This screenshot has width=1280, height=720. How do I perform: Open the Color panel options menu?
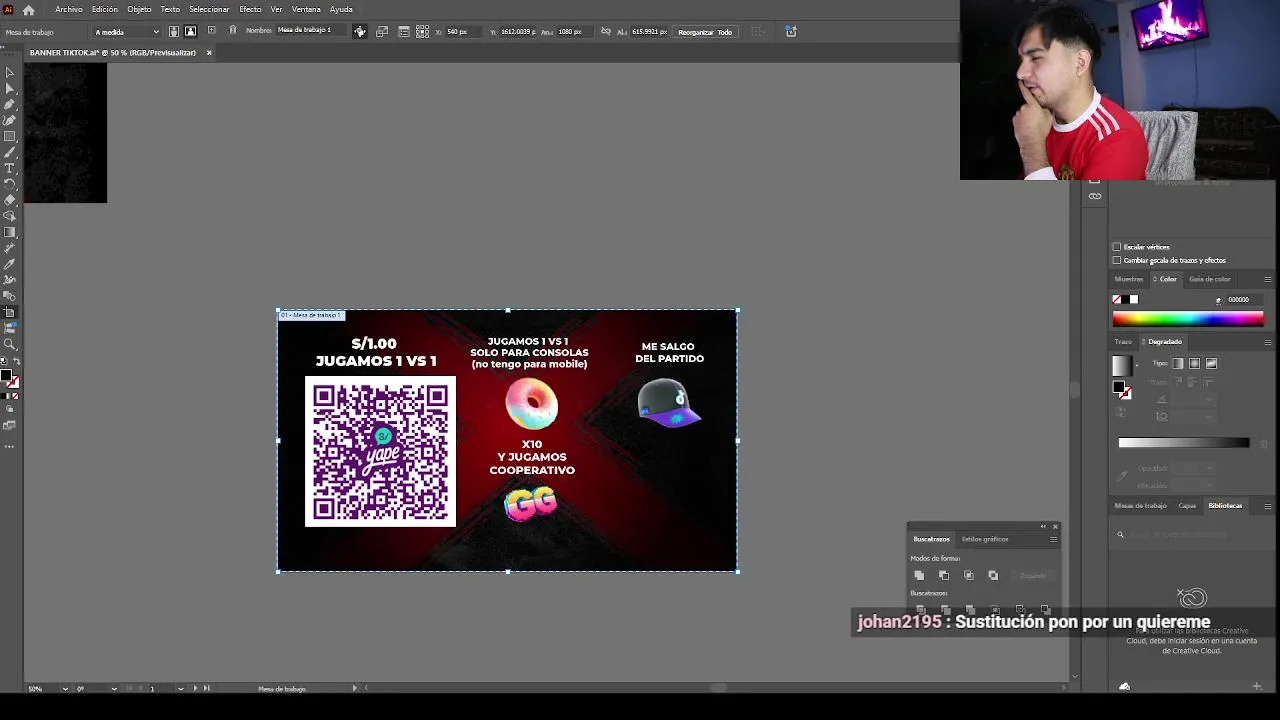point(1268,279)
